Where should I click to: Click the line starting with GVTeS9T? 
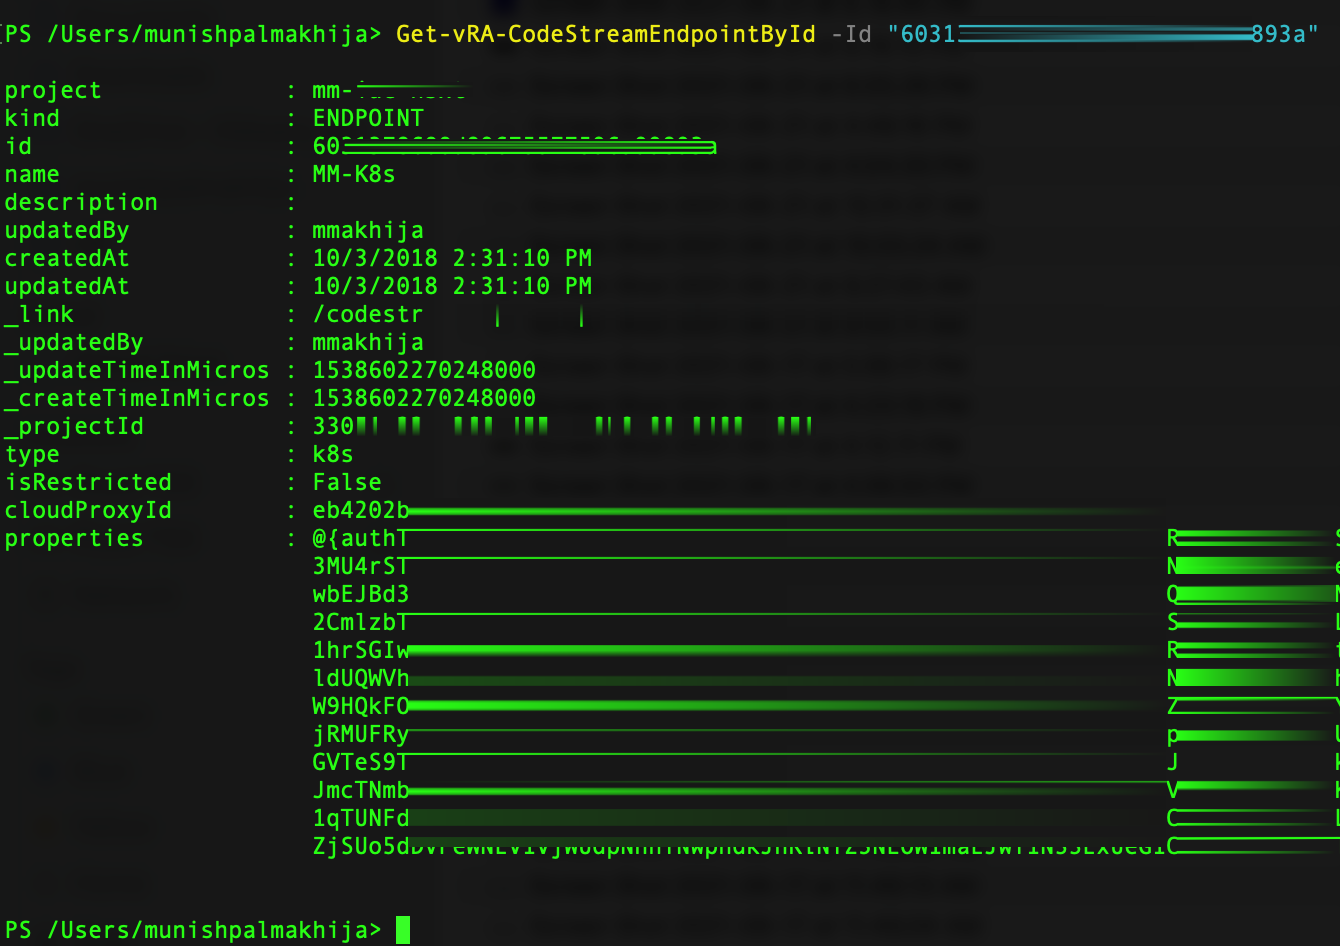coord(826,763)
